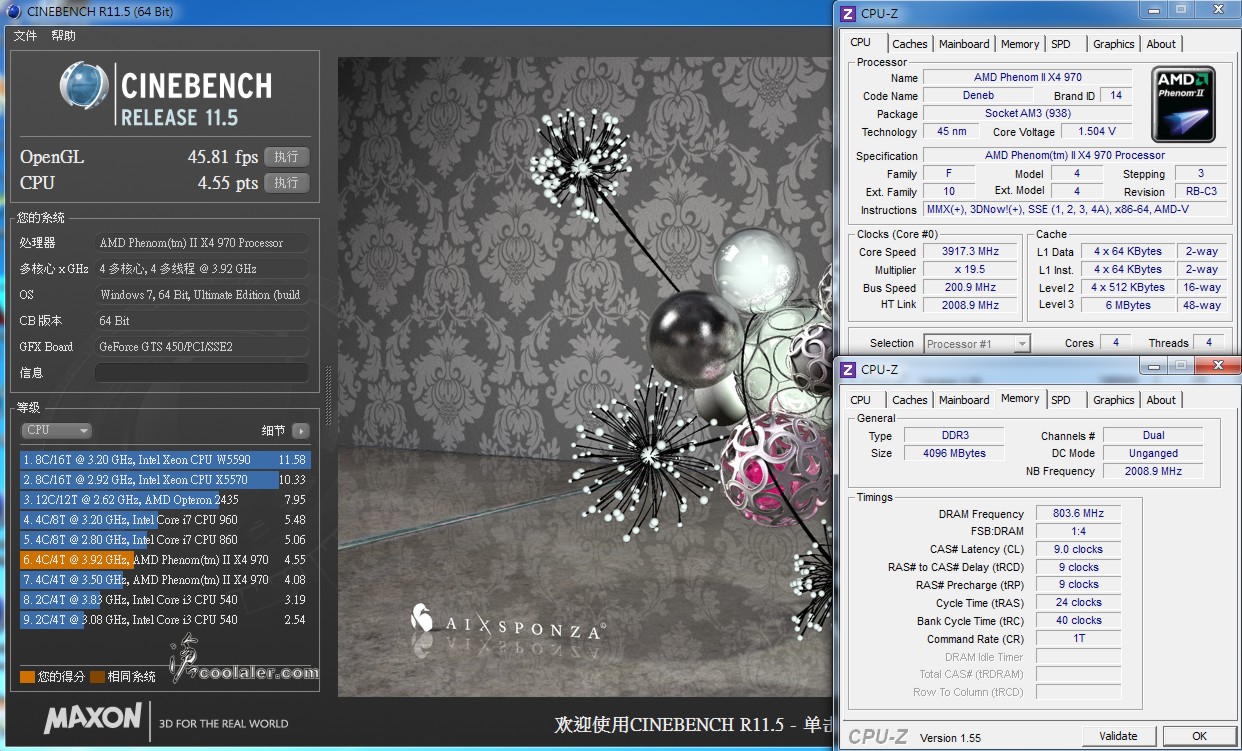
Task: Click the Validate button in CPU-Z
Action: tap(1118, 736)
